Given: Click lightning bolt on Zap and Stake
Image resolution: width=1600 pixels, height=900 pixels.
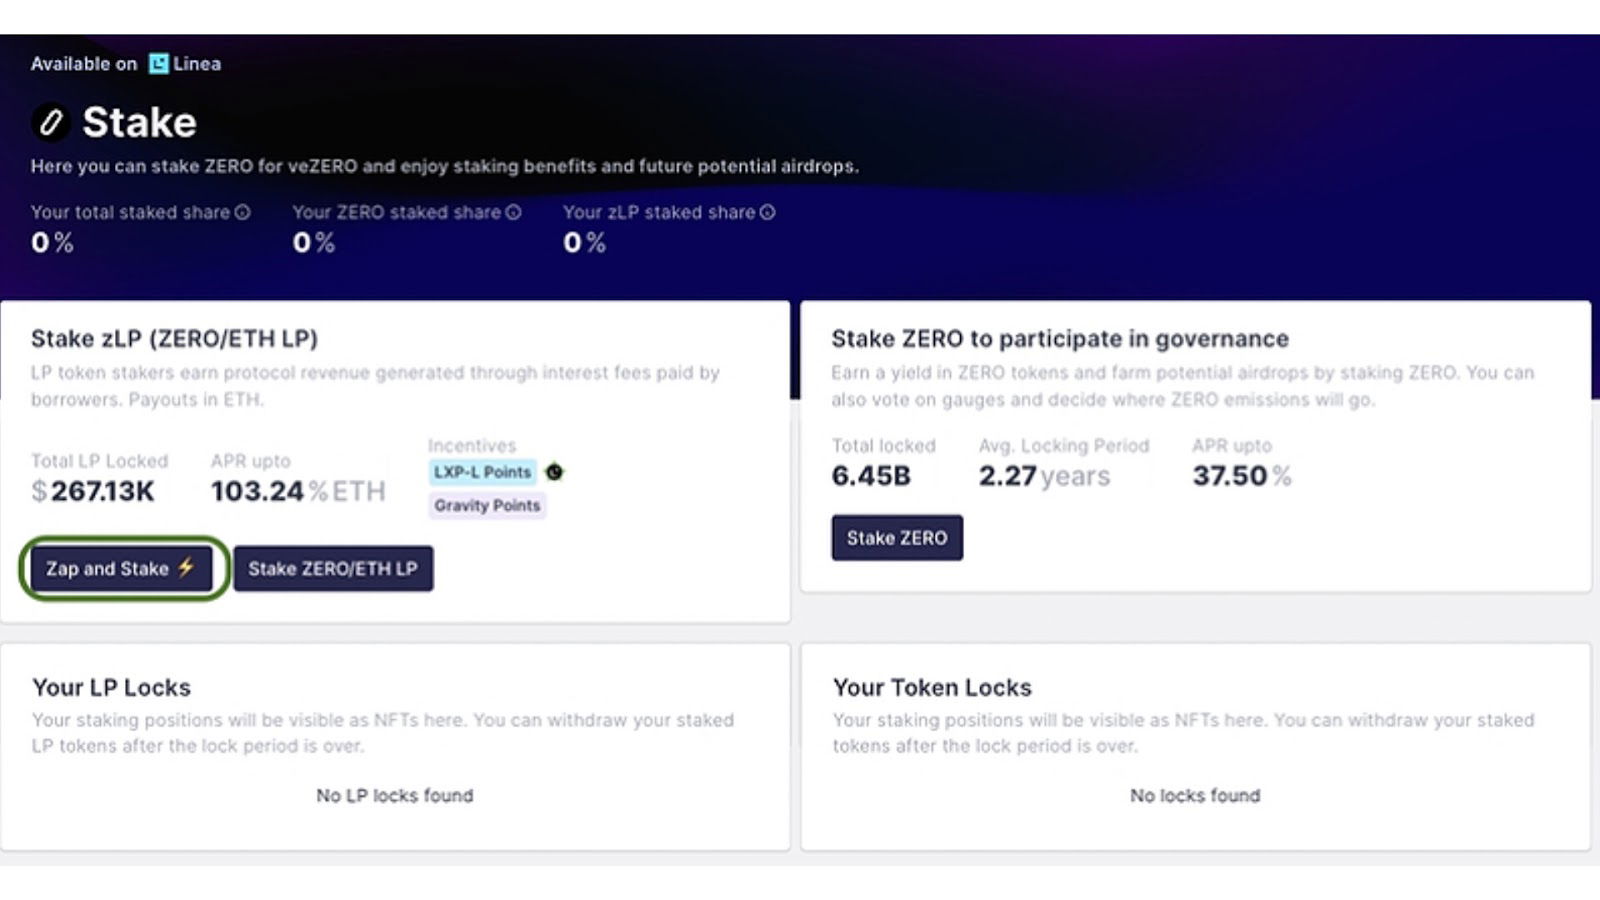Looking at the screenshot, I should [186, 567].
